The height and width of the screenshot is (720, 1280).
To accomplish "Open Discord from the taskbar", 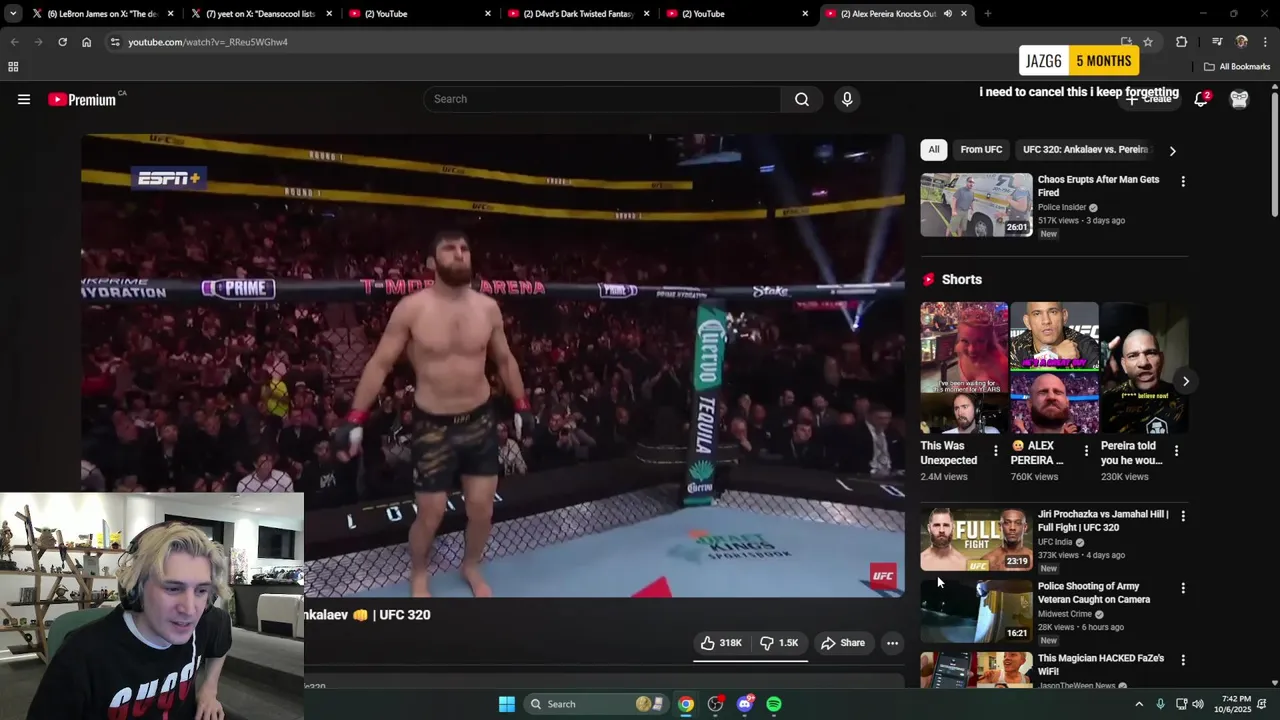I will pos(745,704).
